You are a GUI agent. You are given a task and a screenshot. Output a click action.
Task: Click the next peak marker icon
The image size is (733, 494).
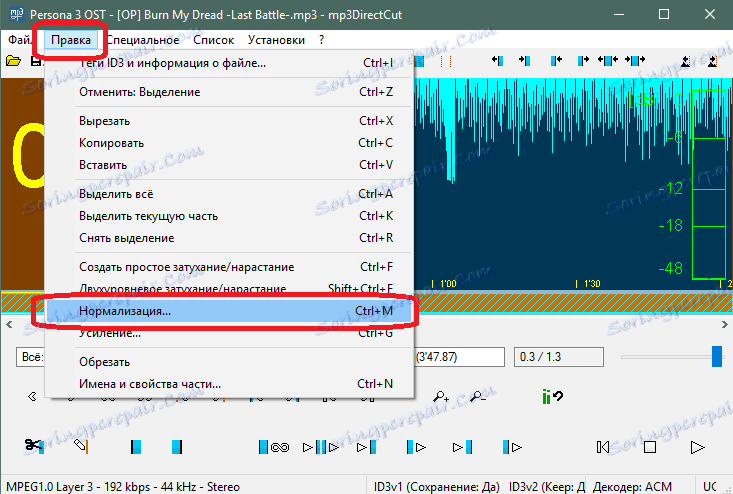point(712,61)
